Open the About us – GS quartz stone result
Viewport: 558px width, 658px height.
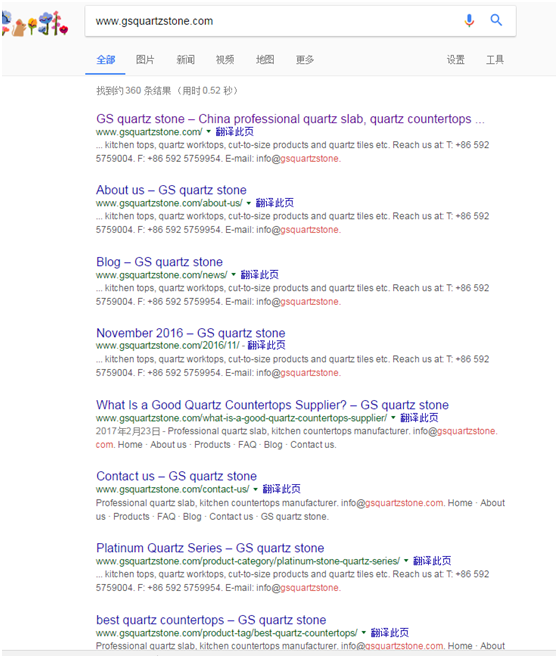pyautogui.click(x=171, y=190)
